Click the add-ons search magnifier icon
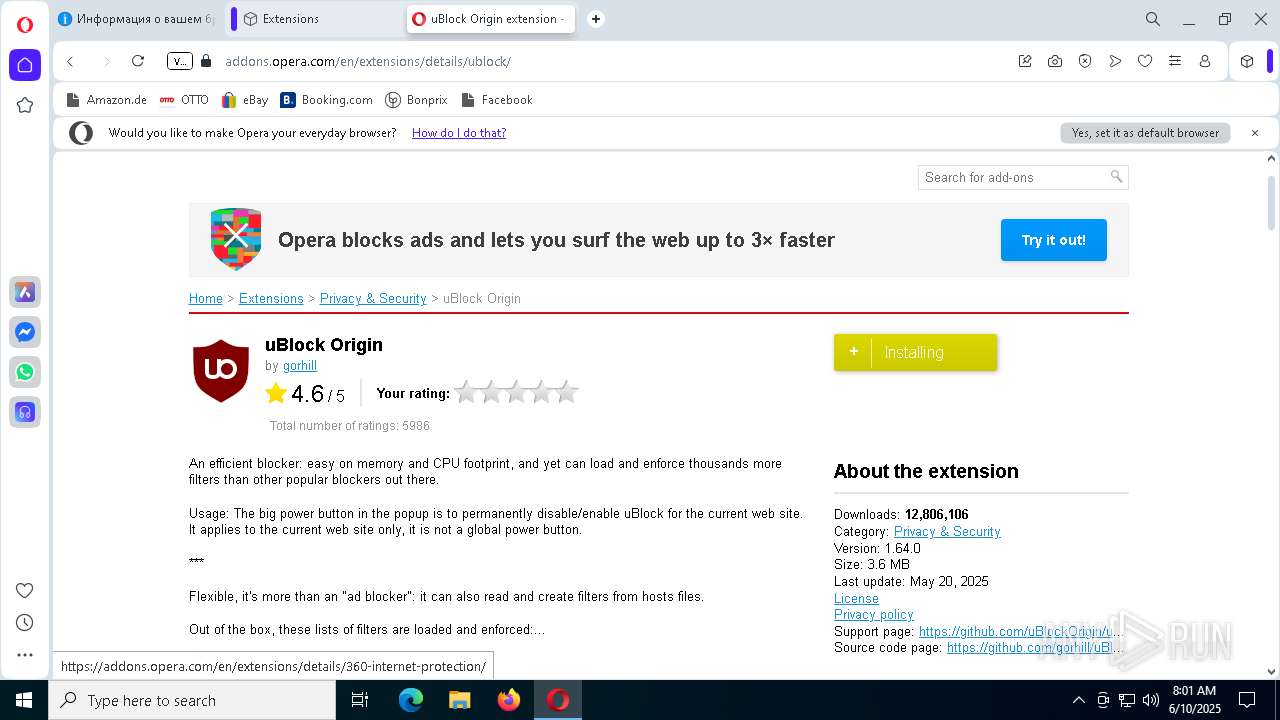Screen dimensions: 1280x720 (1116, 177)
